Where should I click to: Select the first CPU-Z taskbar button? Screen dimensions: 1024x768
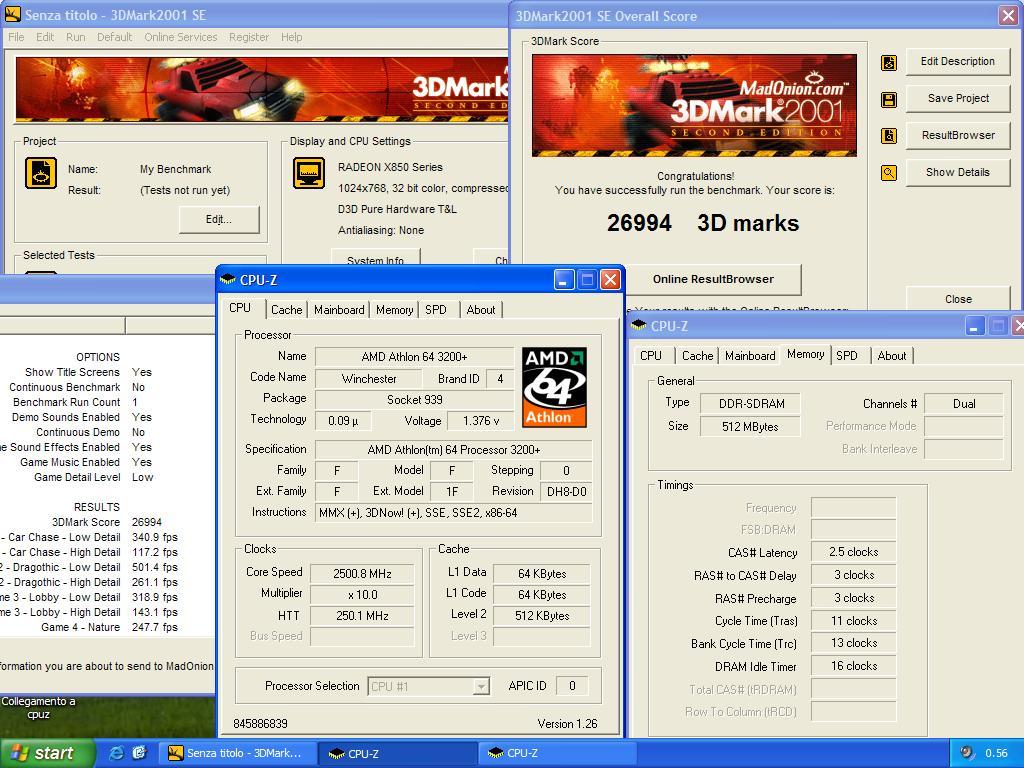[398, 753]
